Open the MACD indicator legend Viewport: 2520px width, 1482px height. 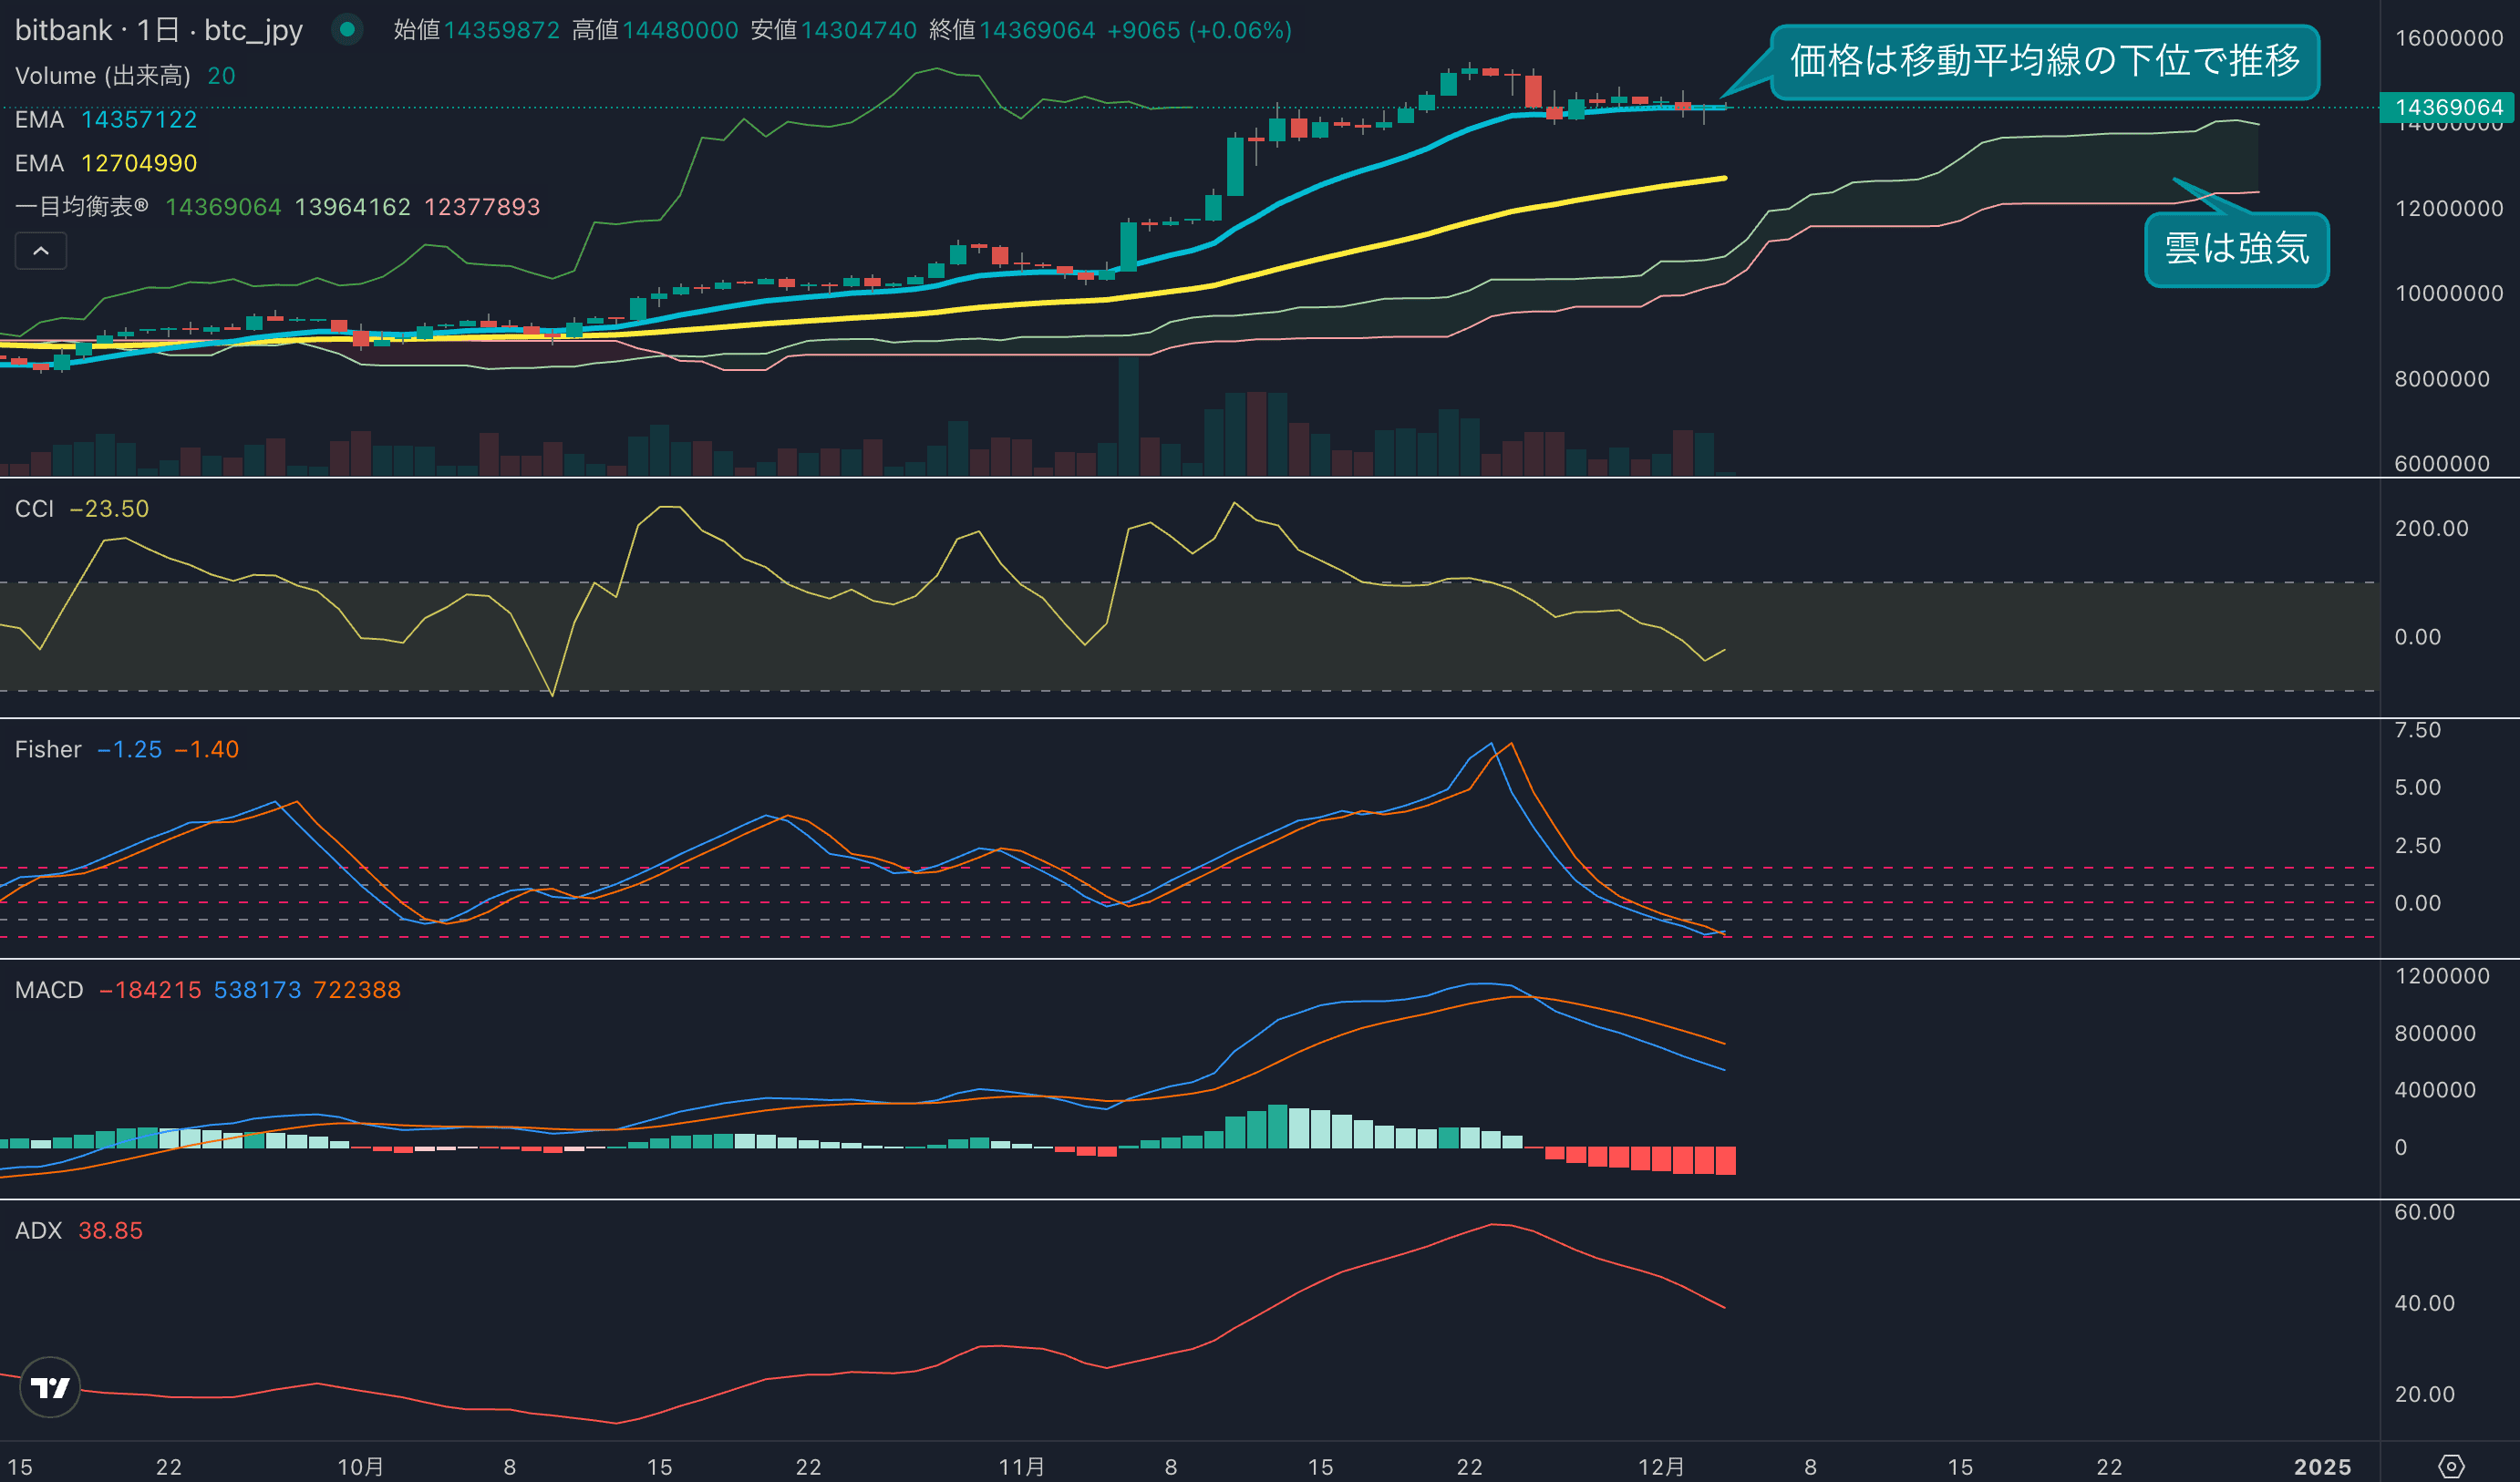point(49,990)
